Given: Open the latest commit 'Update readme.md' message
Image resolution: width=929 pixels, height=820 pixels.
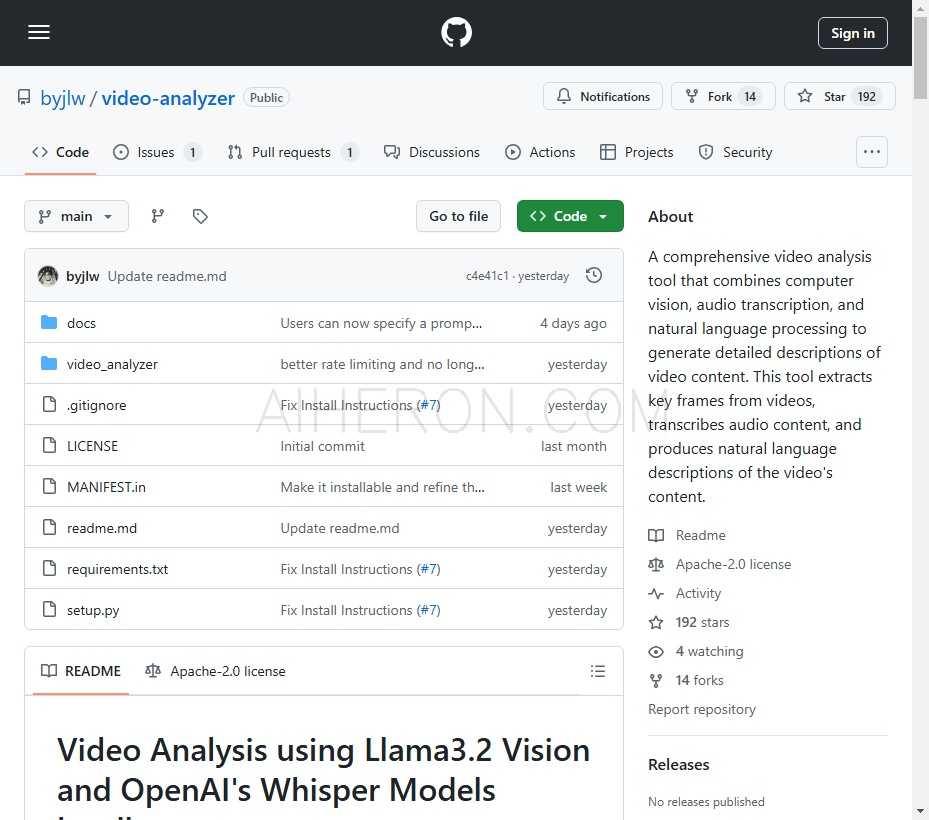Looking at the screenshot, I should (167, 276).
